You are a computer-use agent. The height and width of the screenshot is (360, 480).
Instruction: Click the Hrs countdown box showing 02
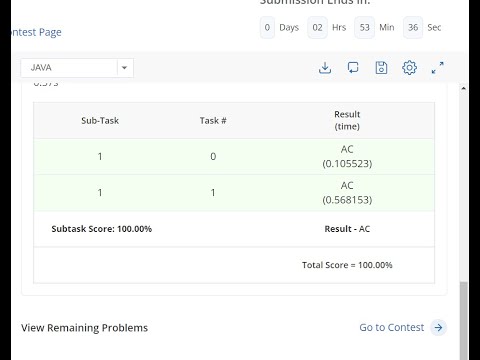(x=317, y=27)
